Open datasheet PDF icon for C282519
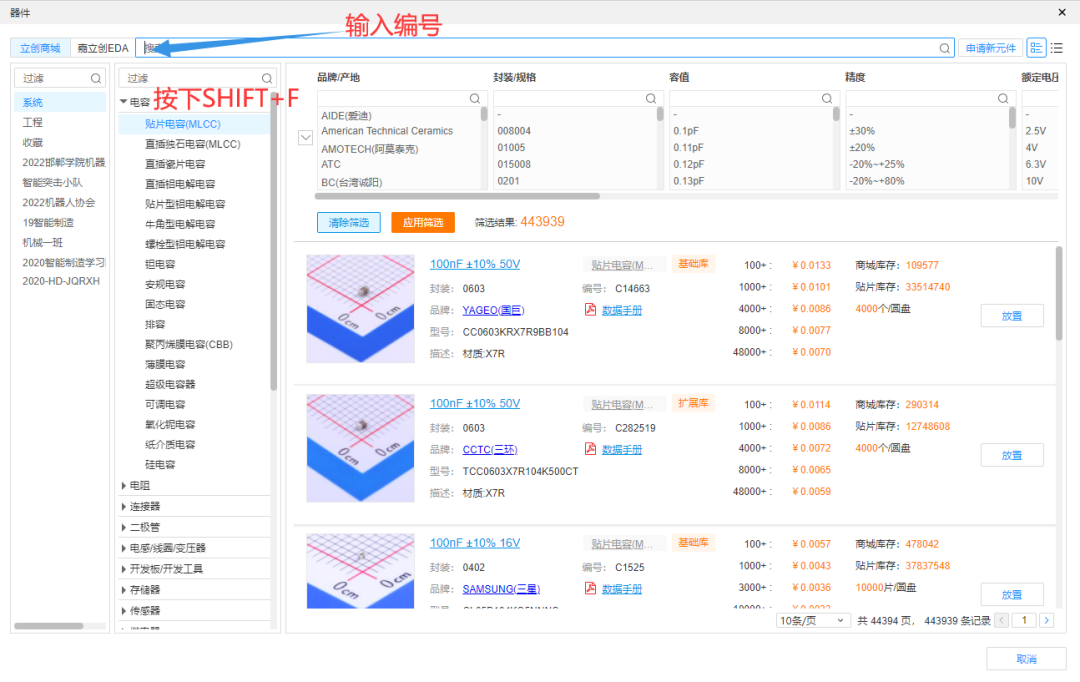The image size is (1080, 682). tap(590, 448)
